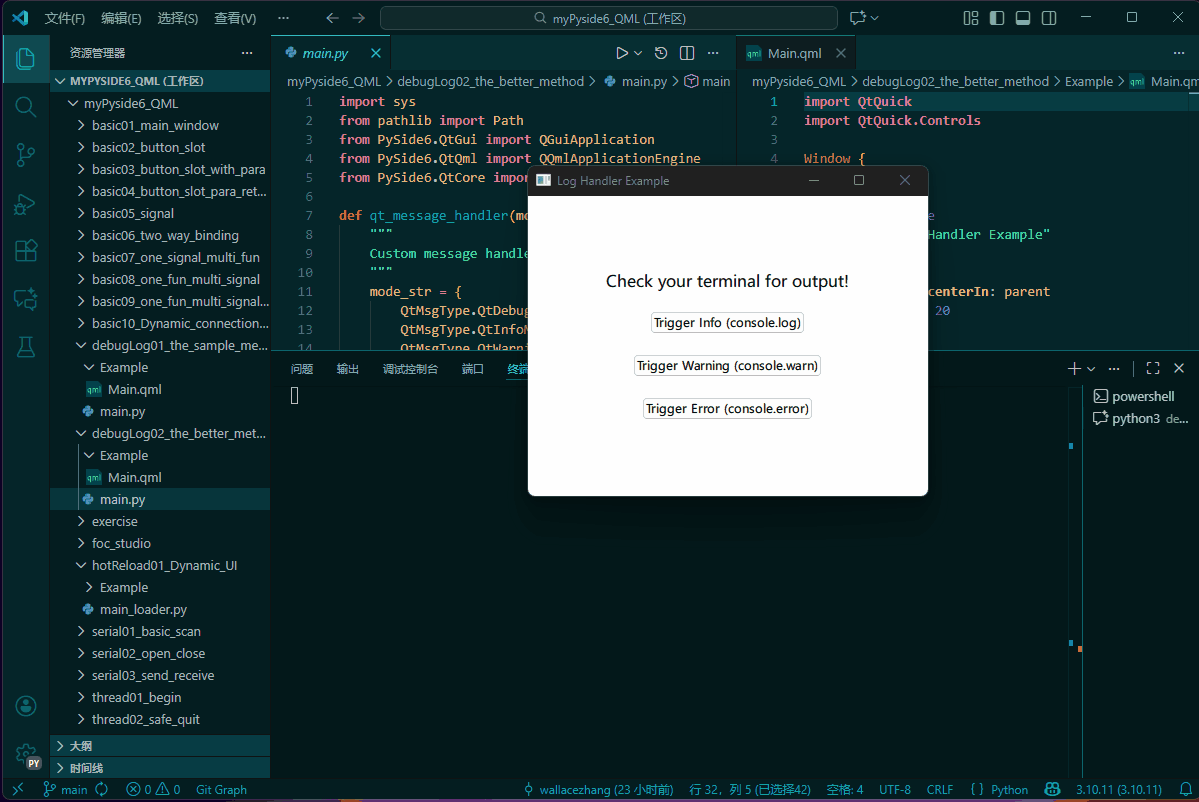Go forward with the navigation arrow
The height and width of the screenshot is (802, 1199).
(358, 18)
